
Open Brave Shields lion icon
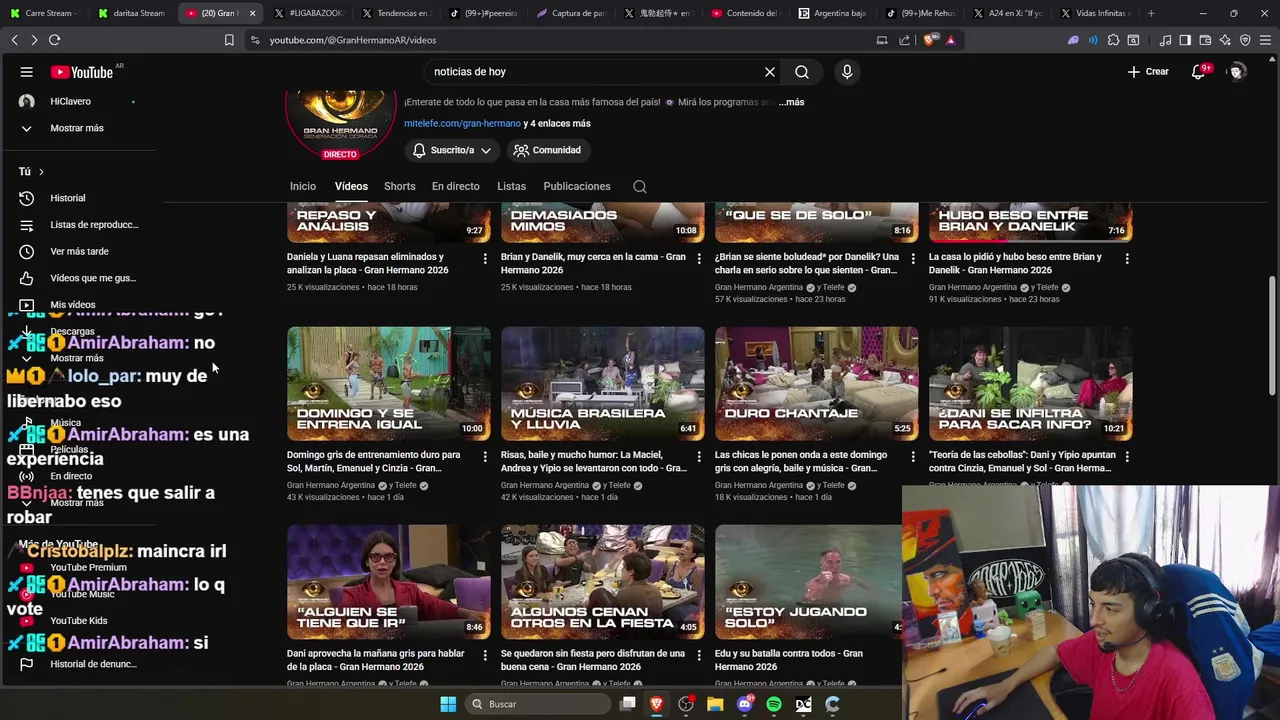[x=931, y=40]
